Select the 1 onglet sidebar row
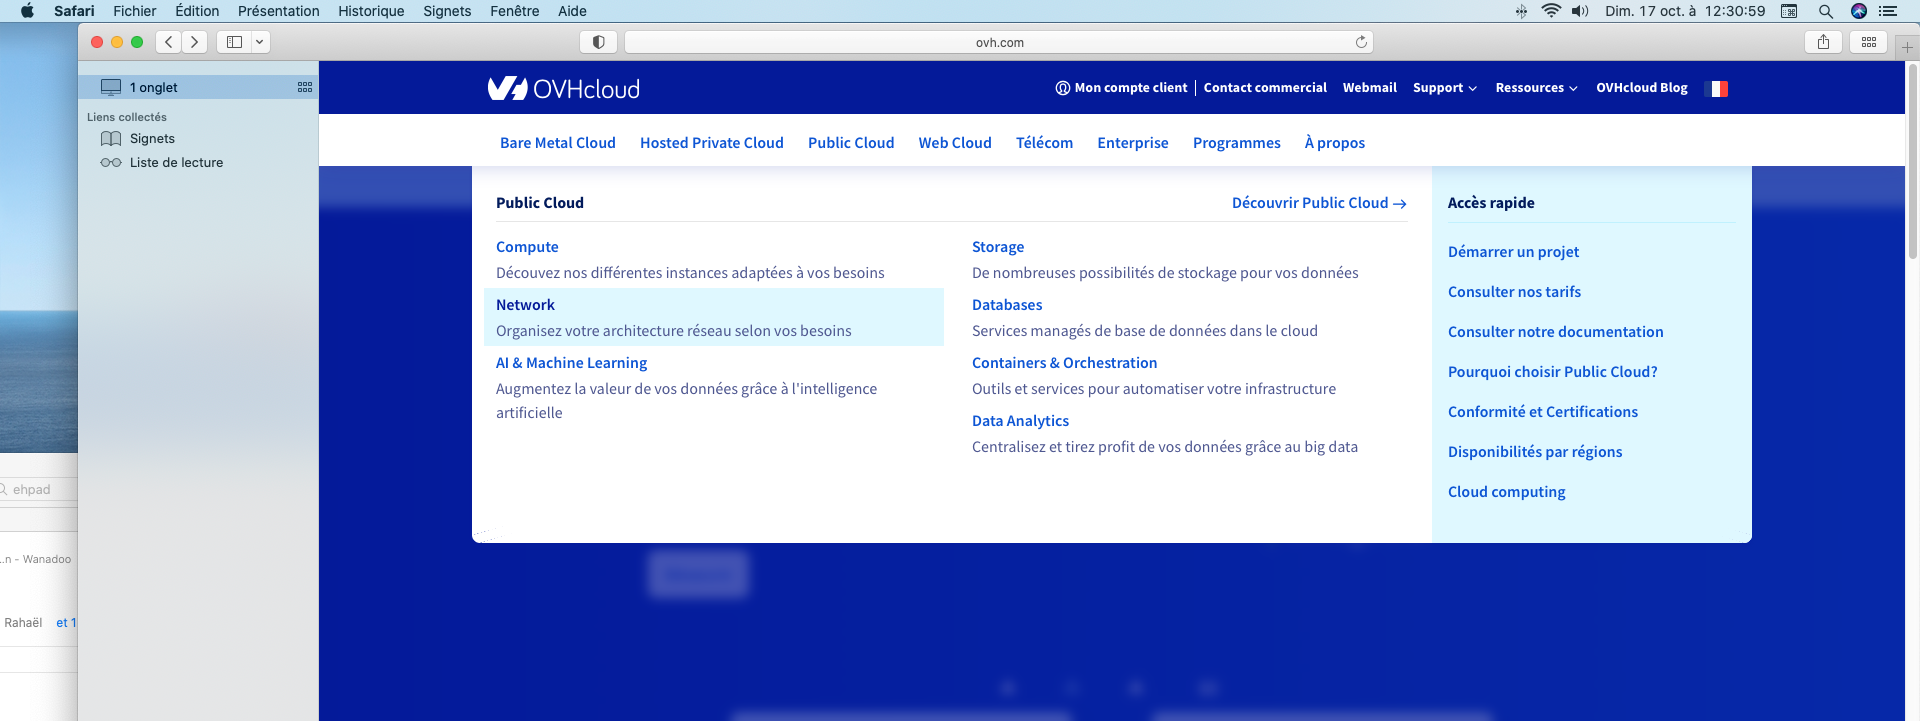The width and height of the screenshot is (1920, 721). coord(198,87)
